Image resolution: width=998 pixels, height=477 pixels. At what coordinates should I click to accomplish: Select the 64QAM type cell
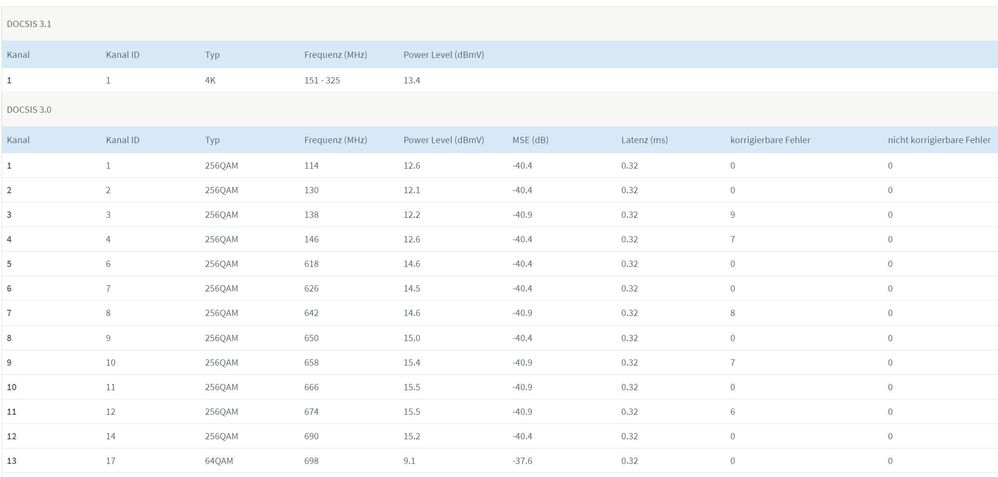pyautogui.click(x=220, y=461)
